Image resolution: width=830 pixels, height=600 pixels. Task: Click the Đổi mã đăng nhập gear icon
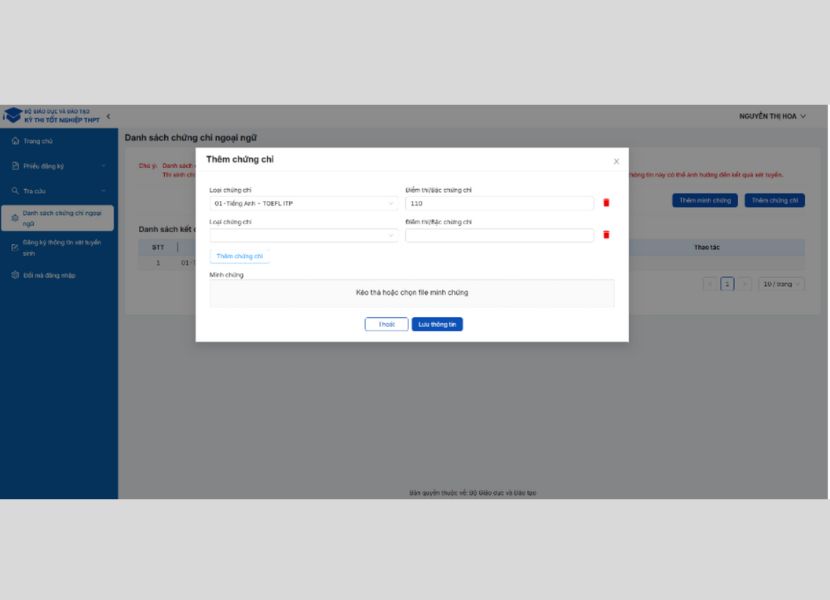pos(15,275)
